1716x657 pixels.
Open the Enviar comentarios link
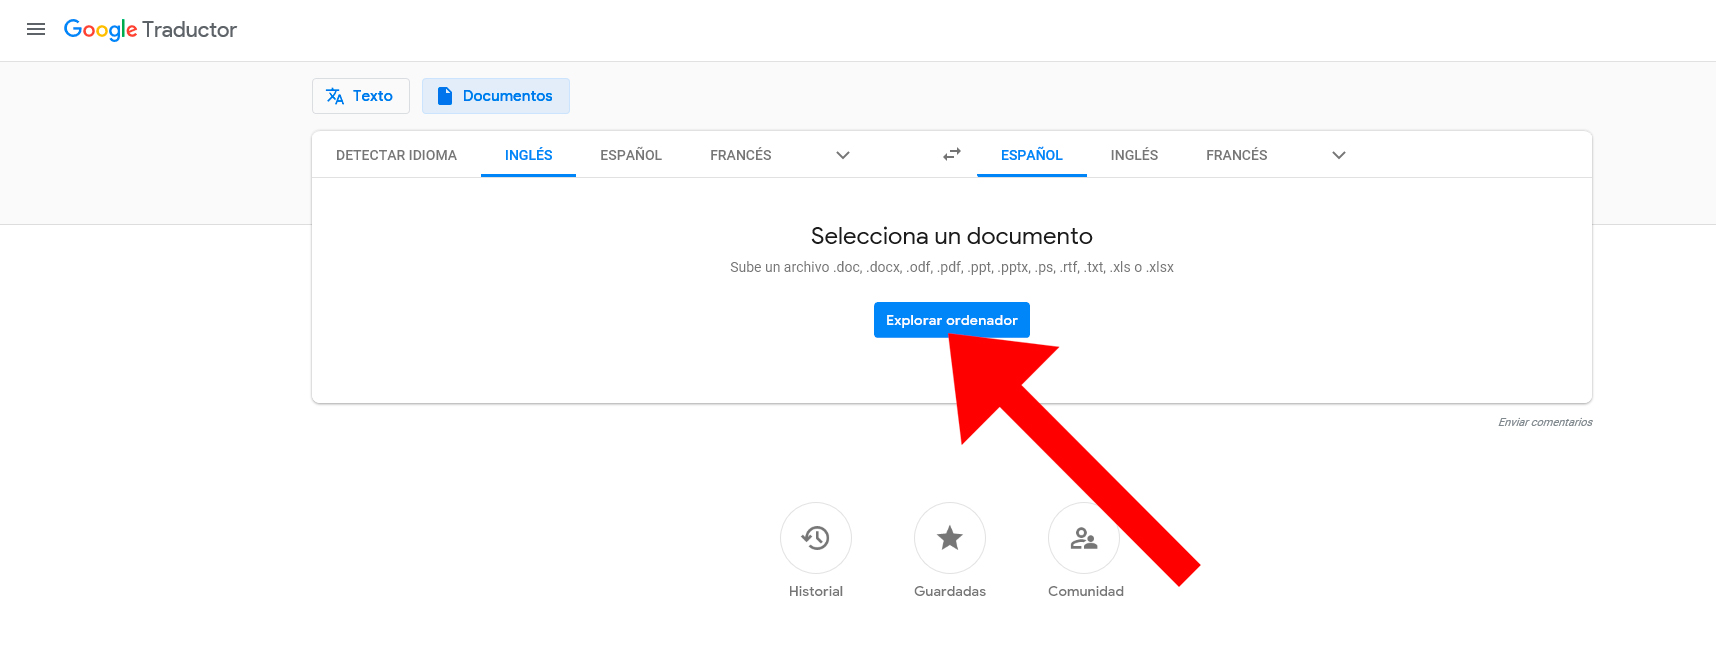coord(1545,422)
